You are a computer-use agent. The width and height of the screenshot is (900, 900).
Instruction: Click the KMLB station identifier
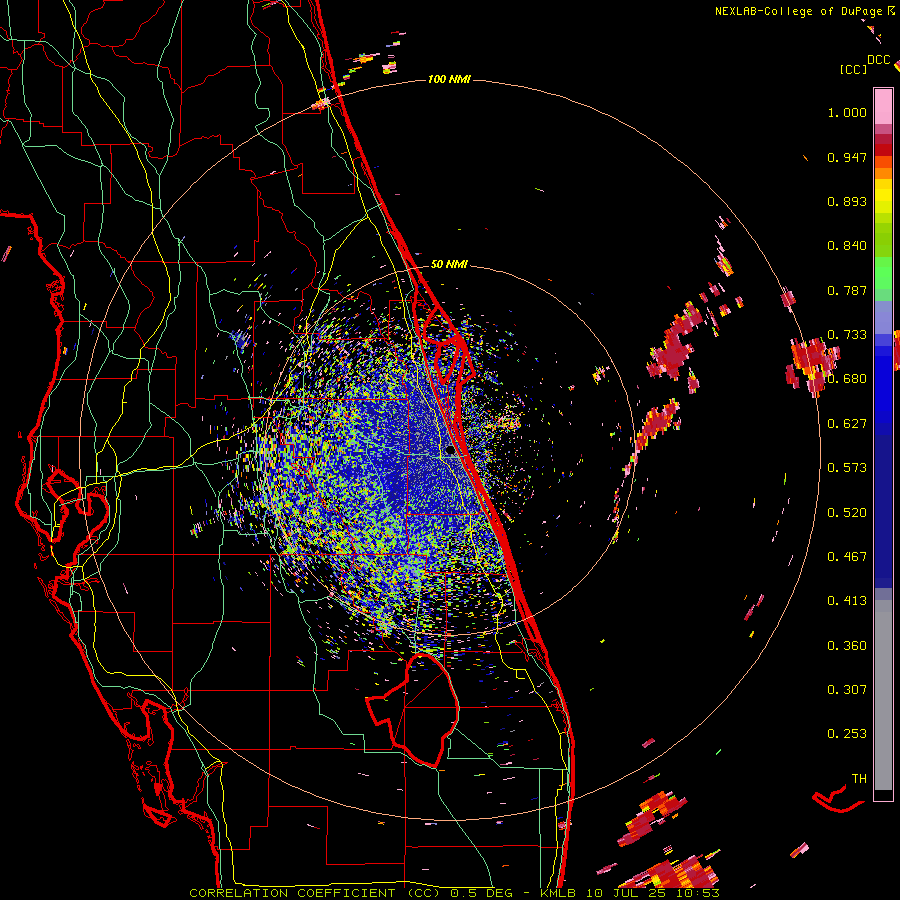pyautogui.click(x=557, y=893)
